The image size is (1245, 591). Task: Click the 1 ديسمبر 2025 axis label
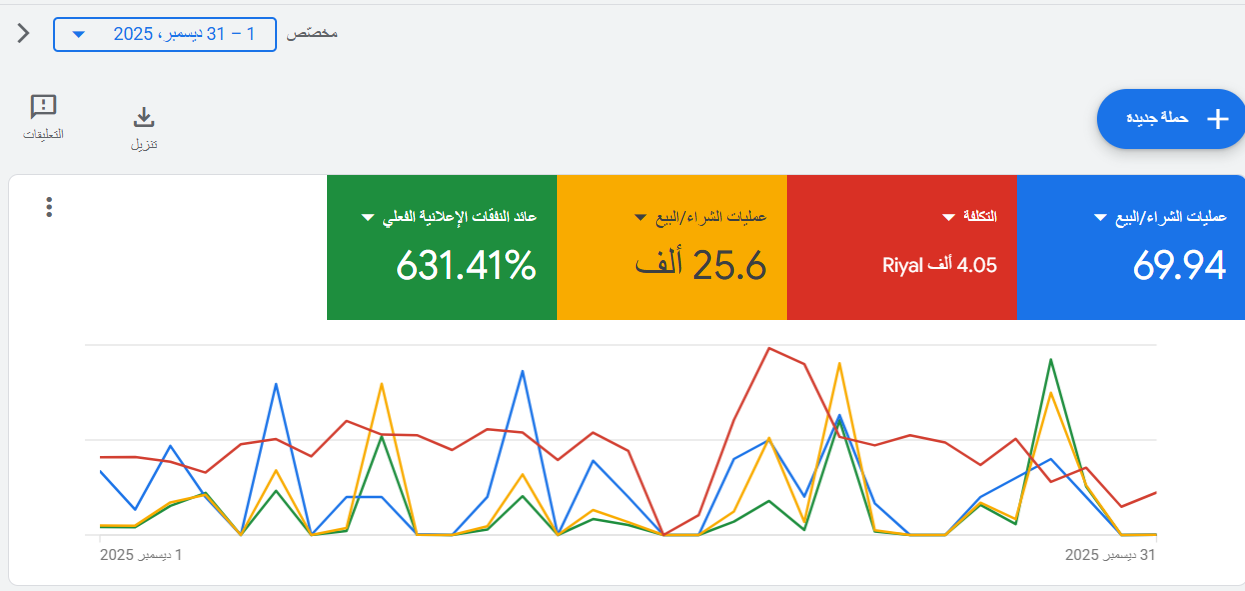[x=141, y=554]
